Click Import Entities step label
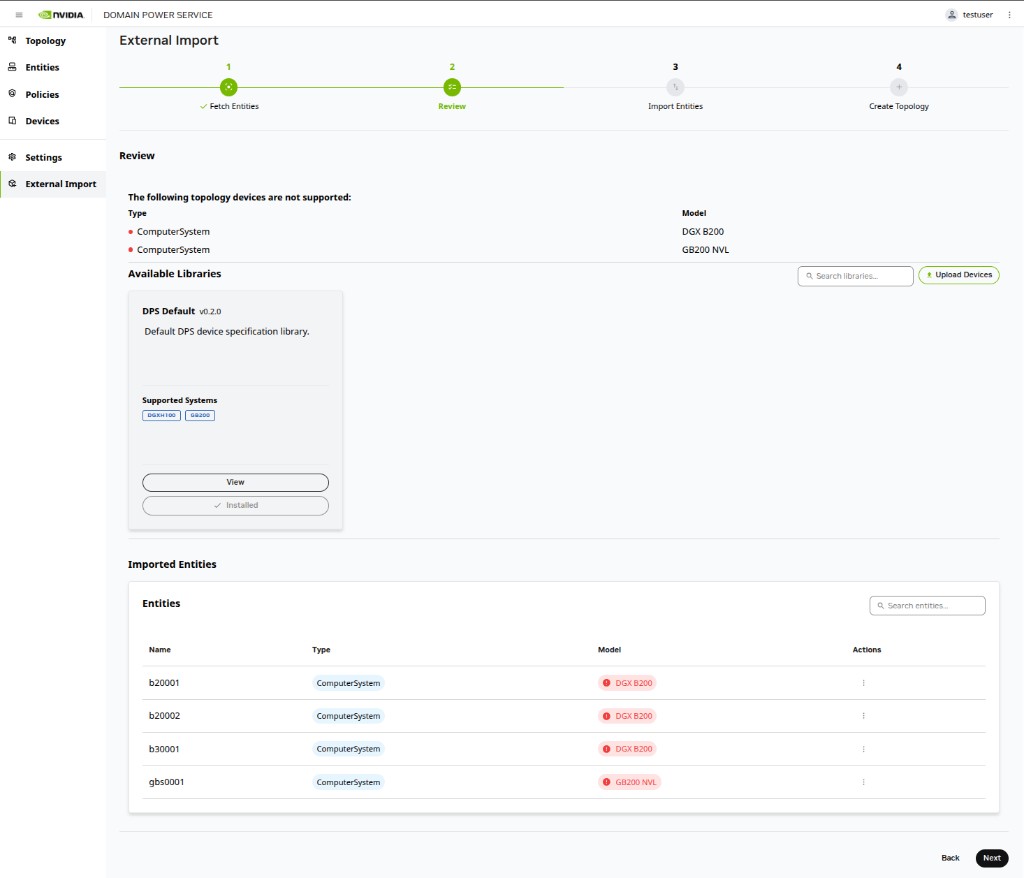The width and height of the screenshot is (1024, 878). point(675,106)
